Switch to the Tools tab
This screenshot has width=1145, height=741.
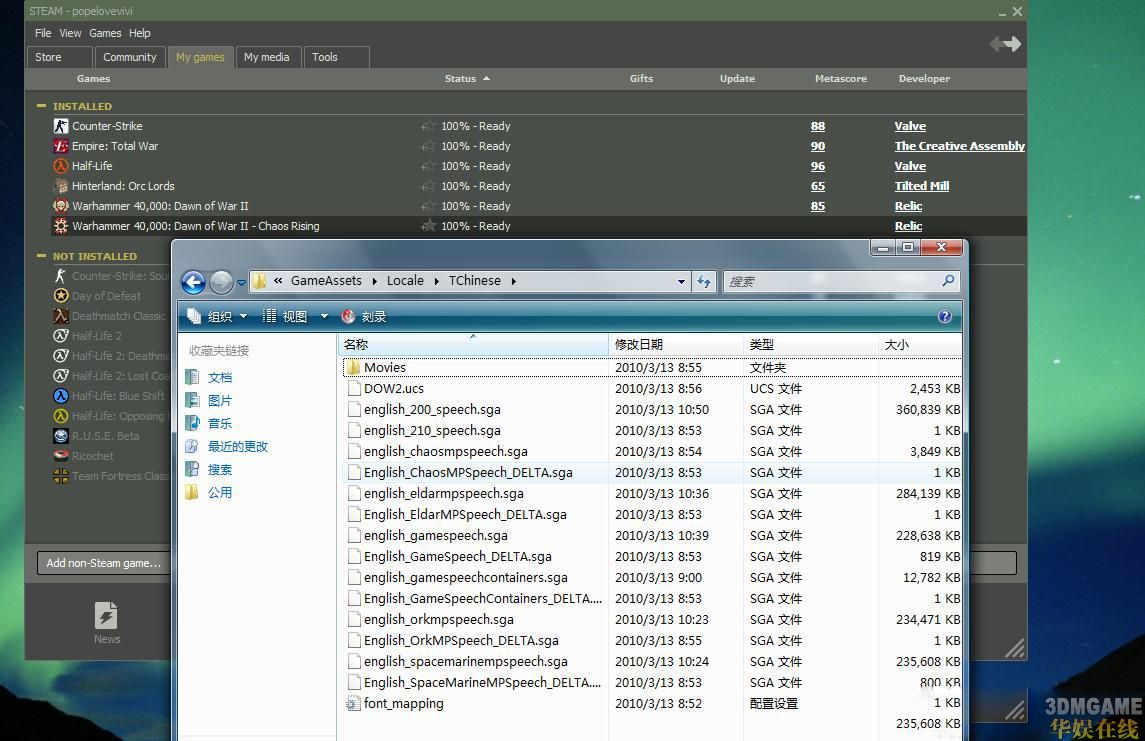[336, 57]
